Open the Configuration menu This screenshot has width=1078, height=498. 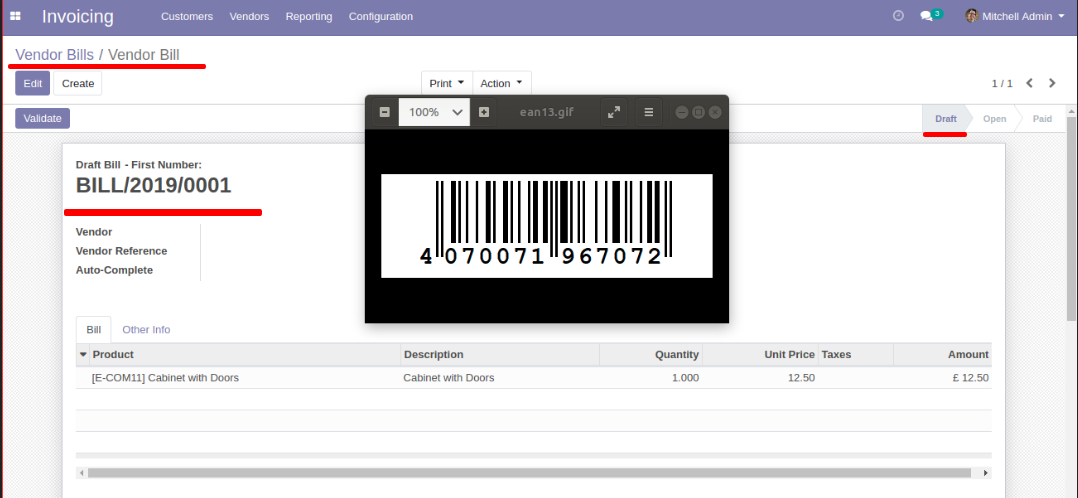click(381, 16)
